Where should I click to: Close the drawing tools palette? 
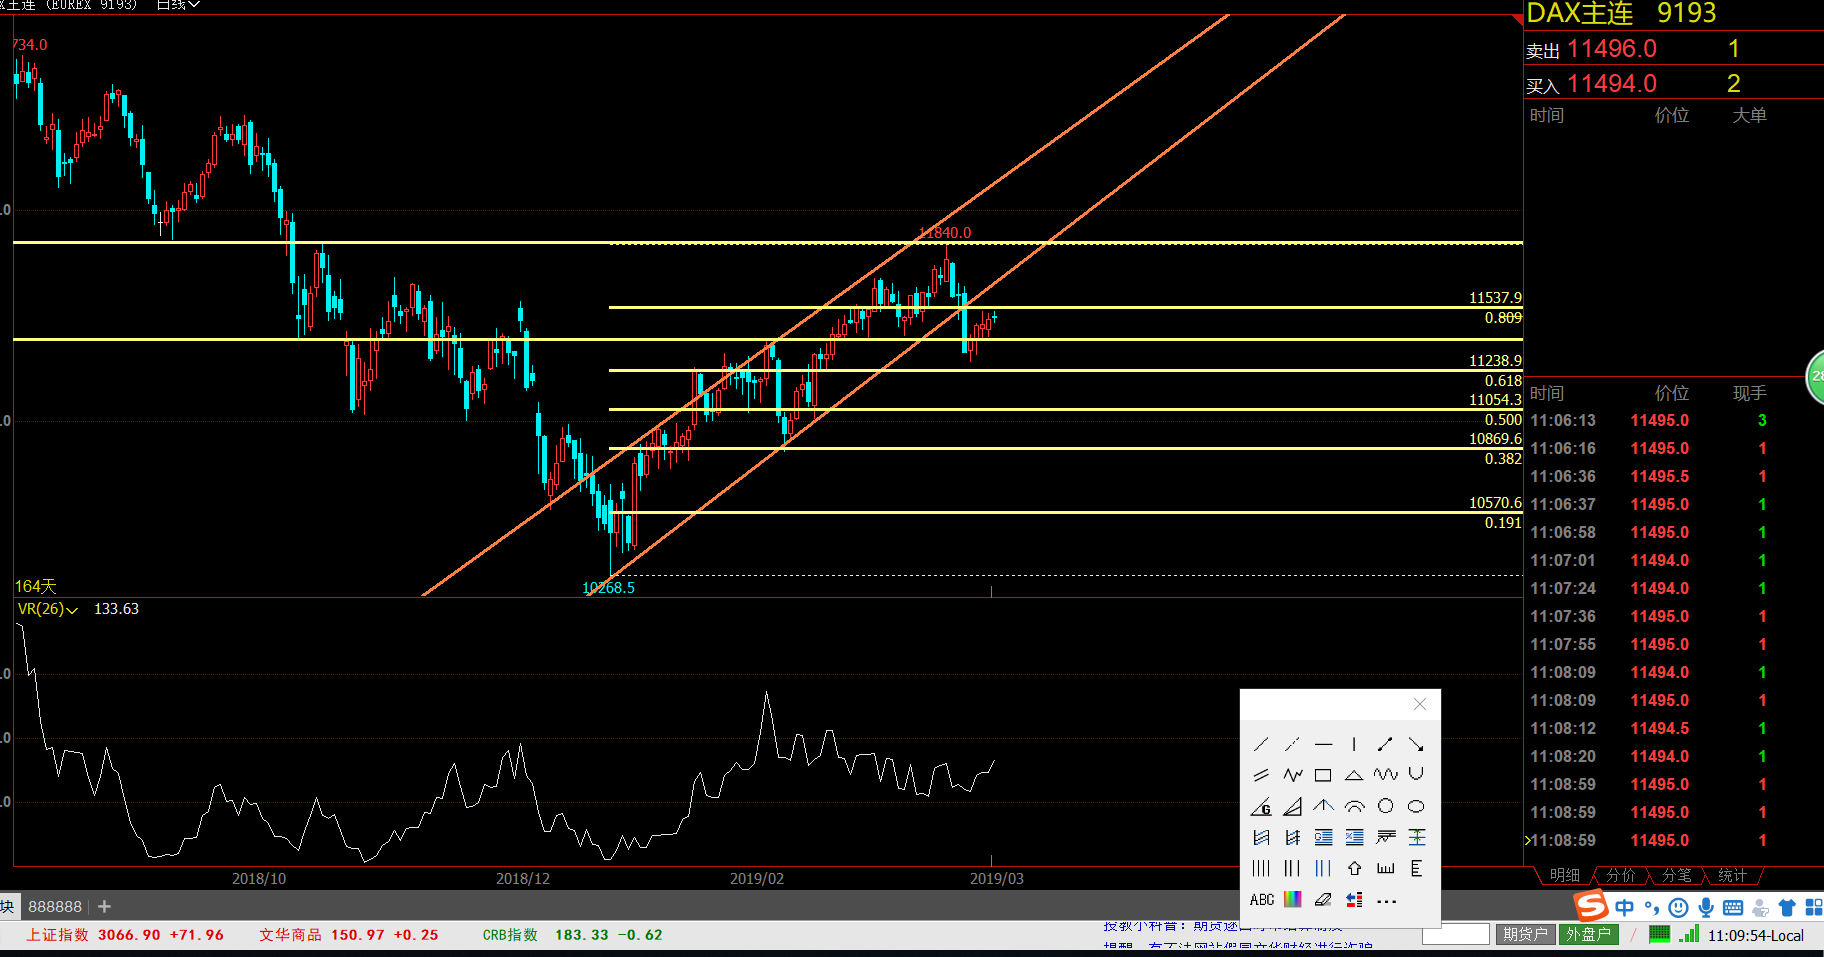1420,704
